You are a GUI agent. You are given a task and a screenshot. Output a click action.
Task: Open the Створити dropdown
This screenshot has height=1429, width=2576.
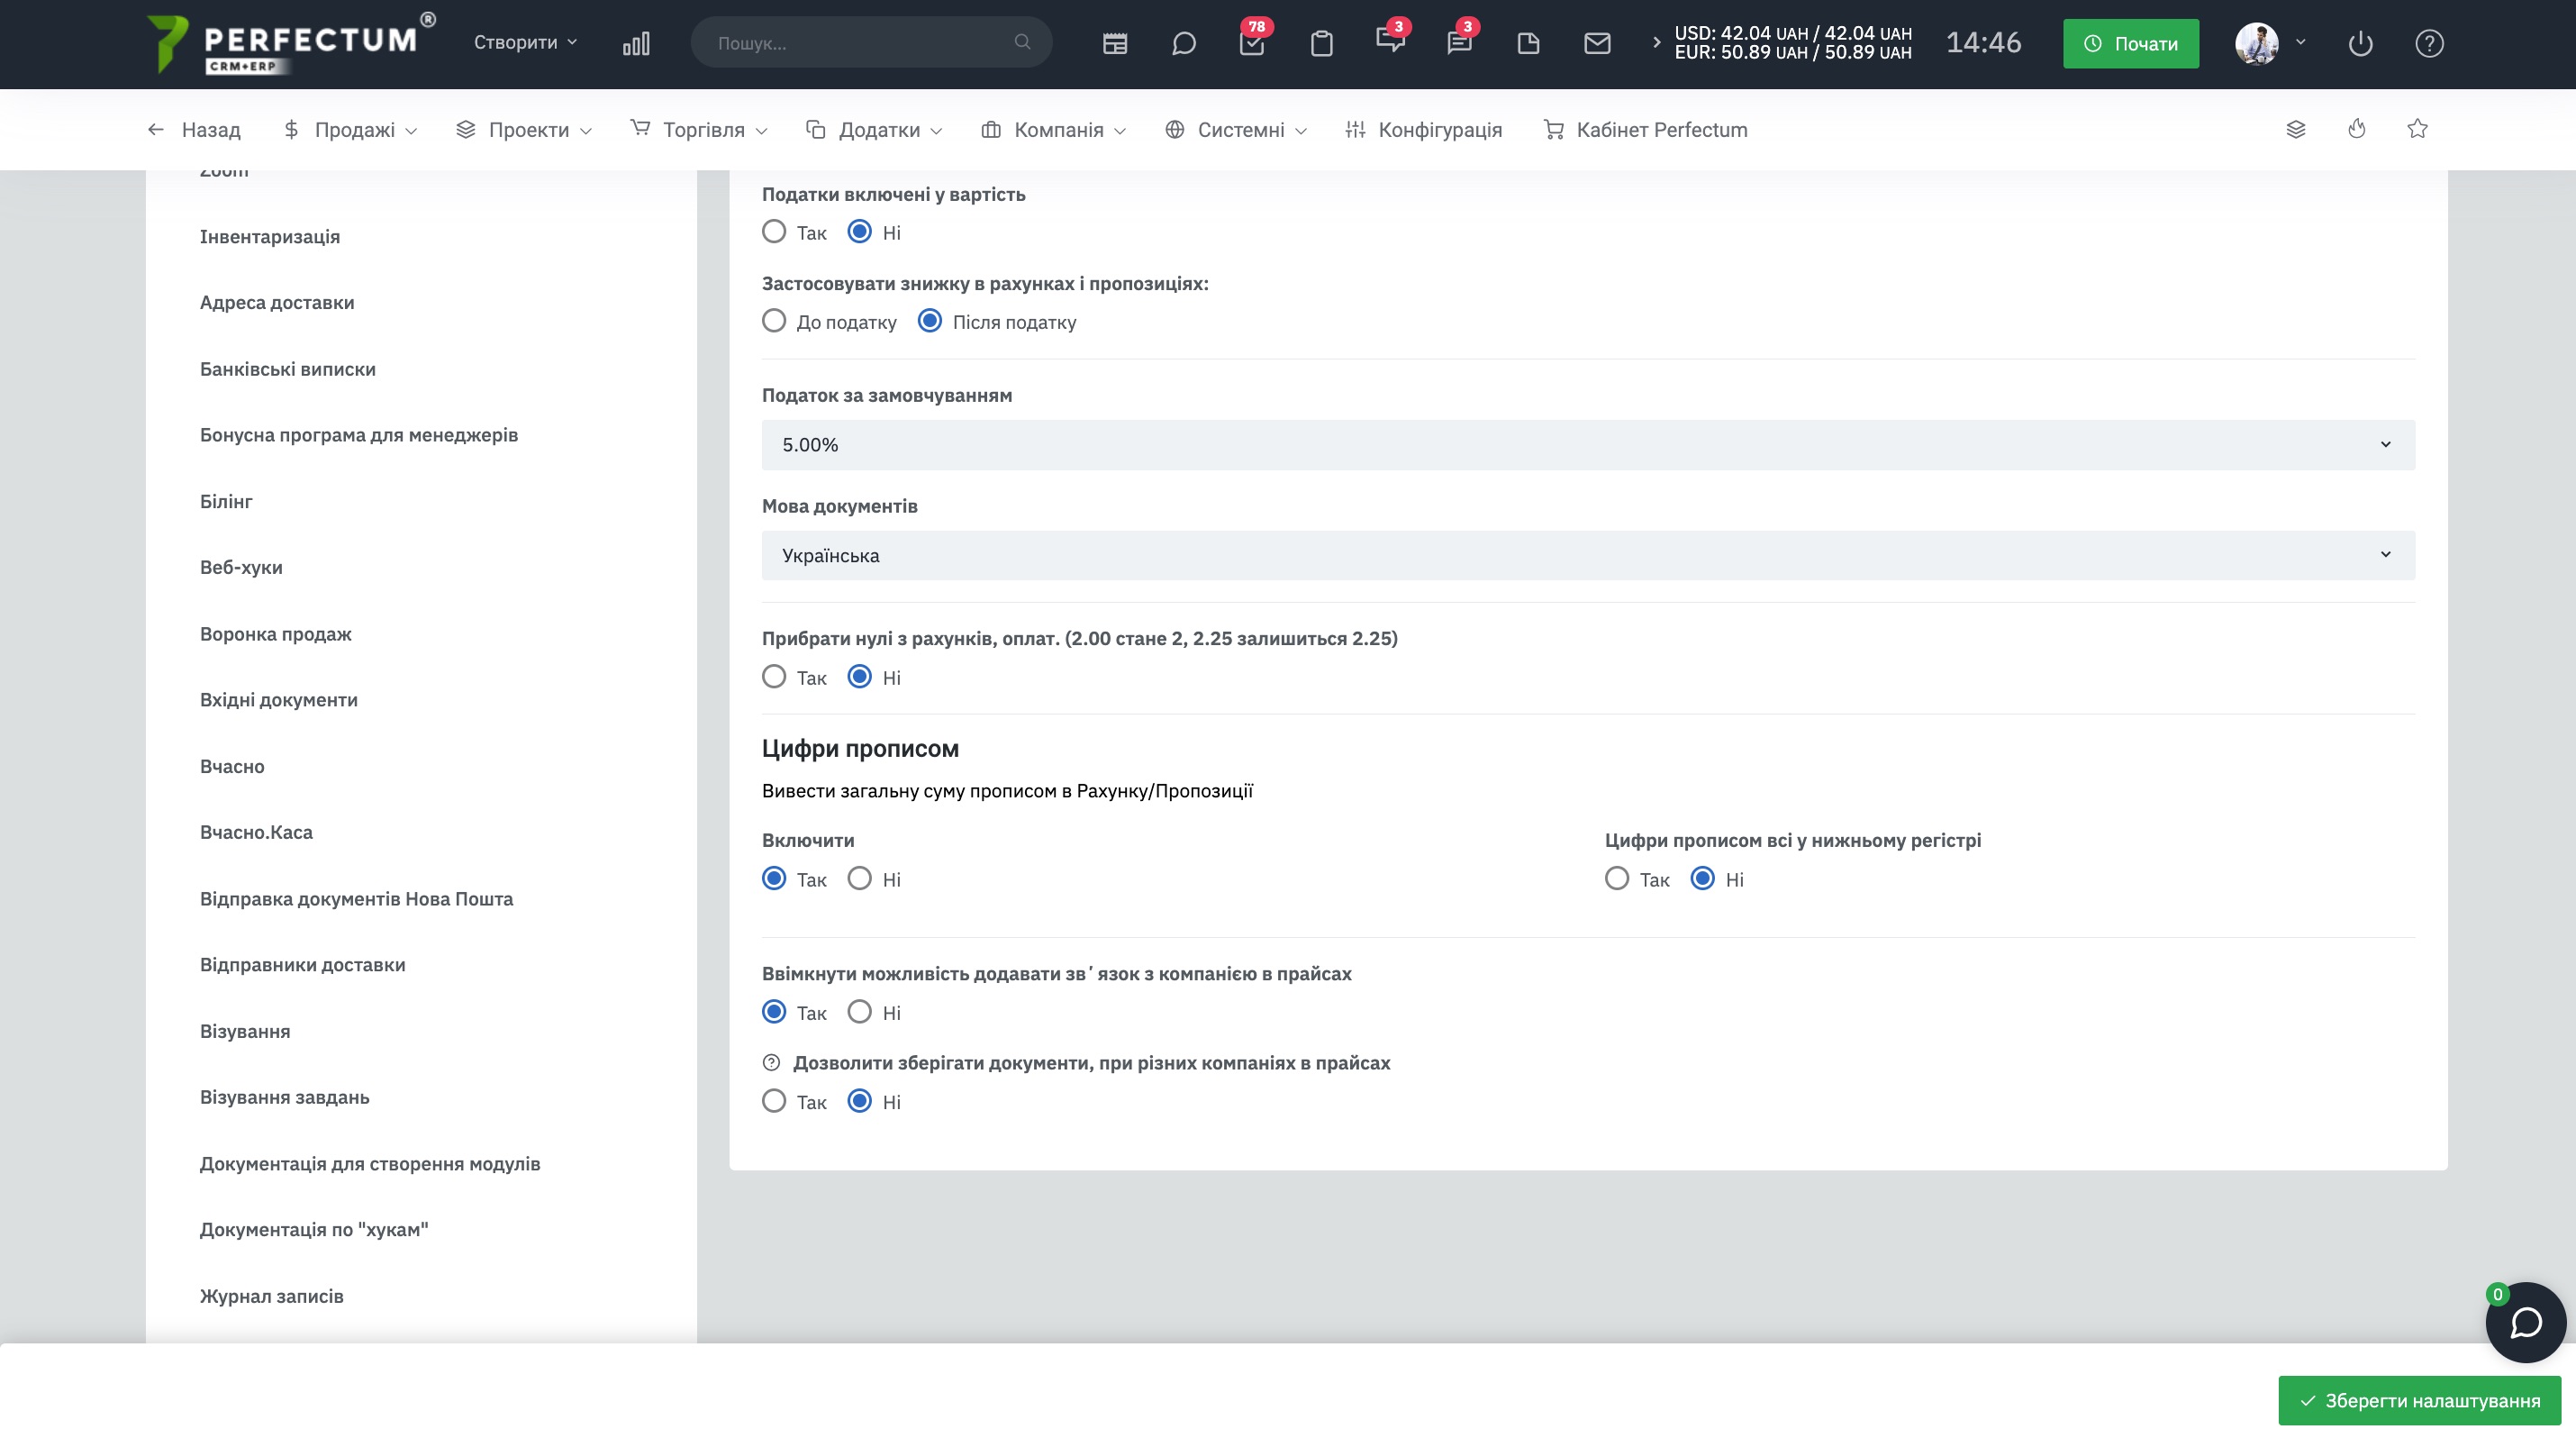[525, 42]
